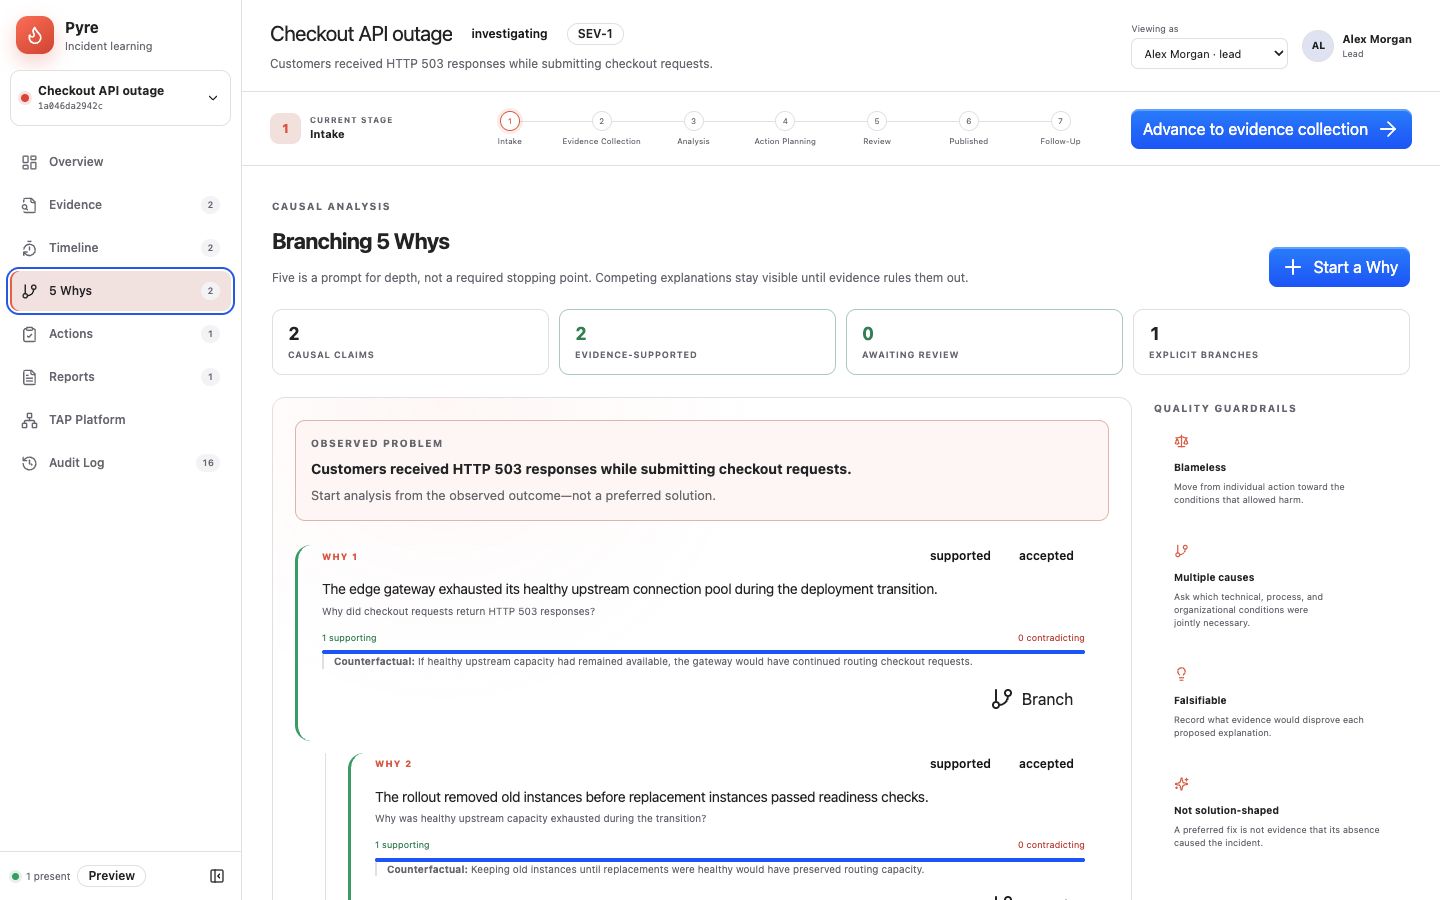Open the Audit Log section
Viewport: 1440px width, 900px height.
coord(120,463)
